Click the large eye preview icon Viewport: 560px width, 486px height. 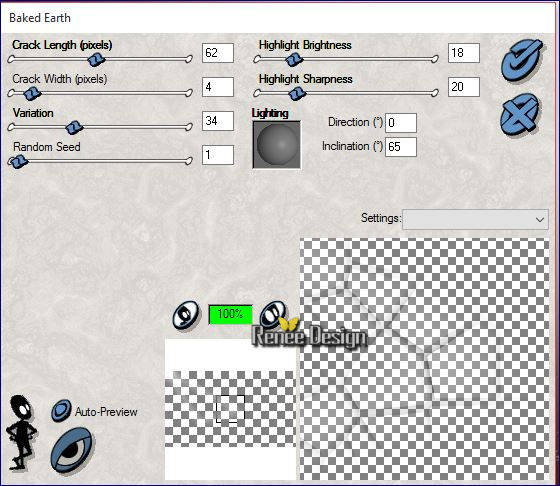(x=71, y=450)
